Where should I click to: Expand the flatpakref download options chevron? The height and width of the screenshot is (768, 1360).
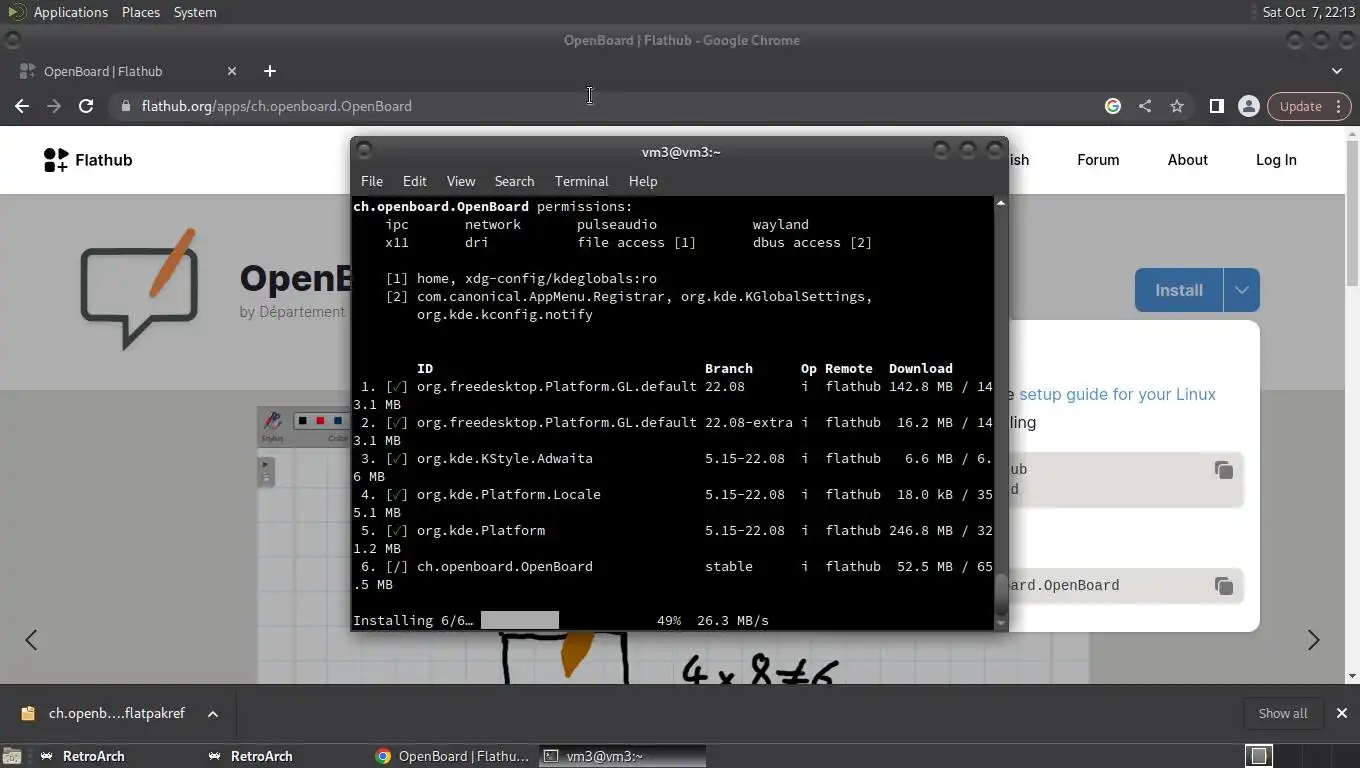213,713
